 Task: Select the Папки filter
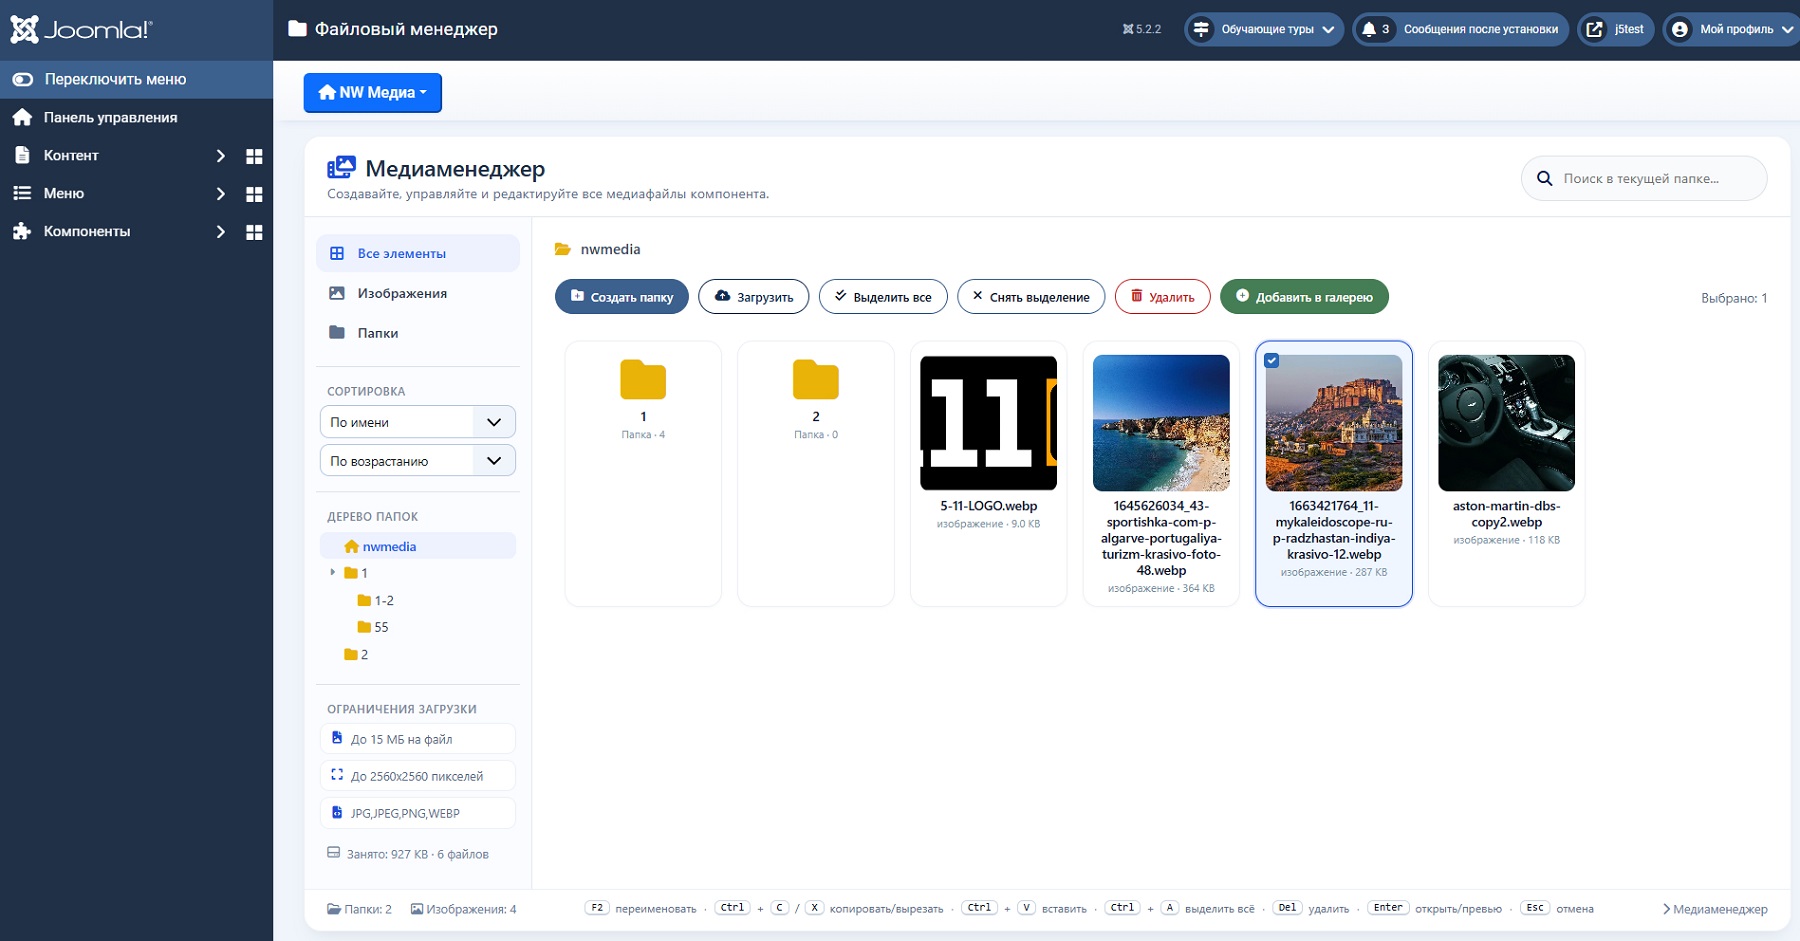(x=418, y=333)
